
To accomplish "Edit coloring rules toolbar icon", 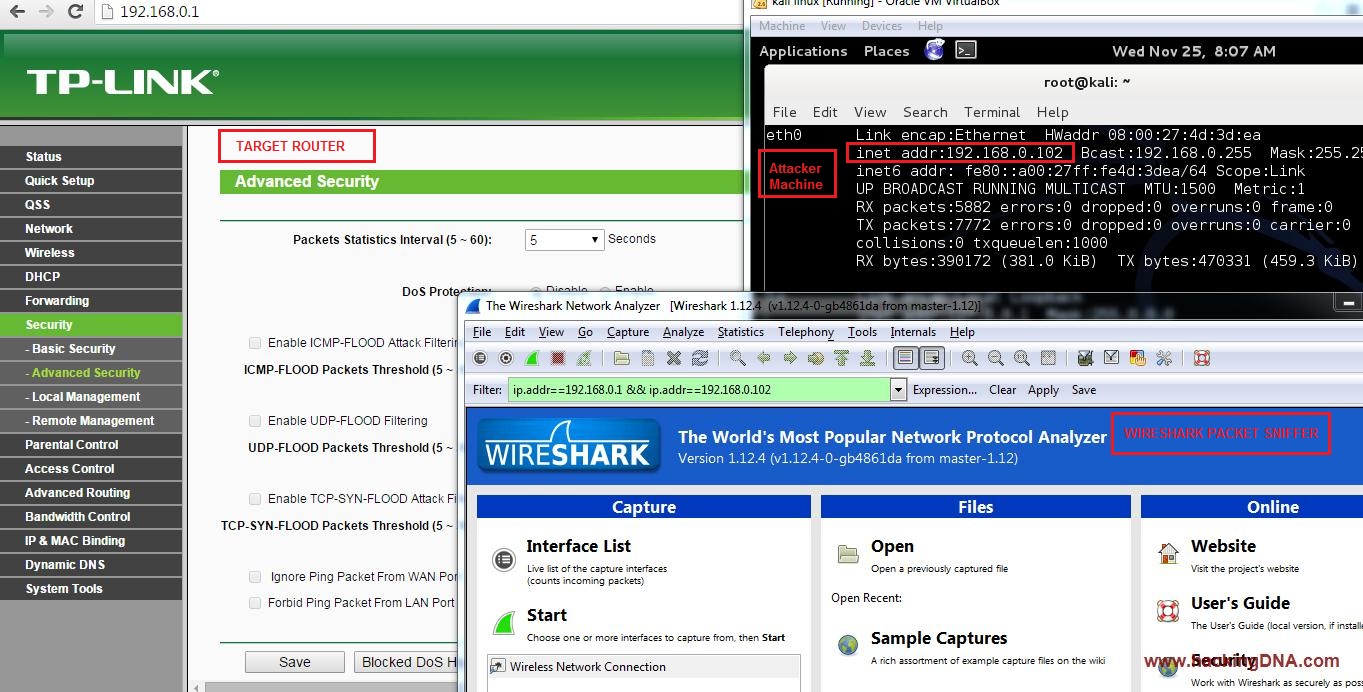I will pos(1138,358).
